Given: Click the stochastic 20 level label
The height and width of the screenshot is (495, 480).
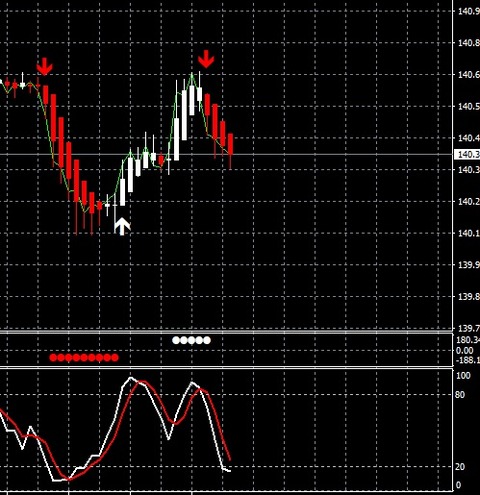Looking at the screenshot, I should (x=460, y=467).
